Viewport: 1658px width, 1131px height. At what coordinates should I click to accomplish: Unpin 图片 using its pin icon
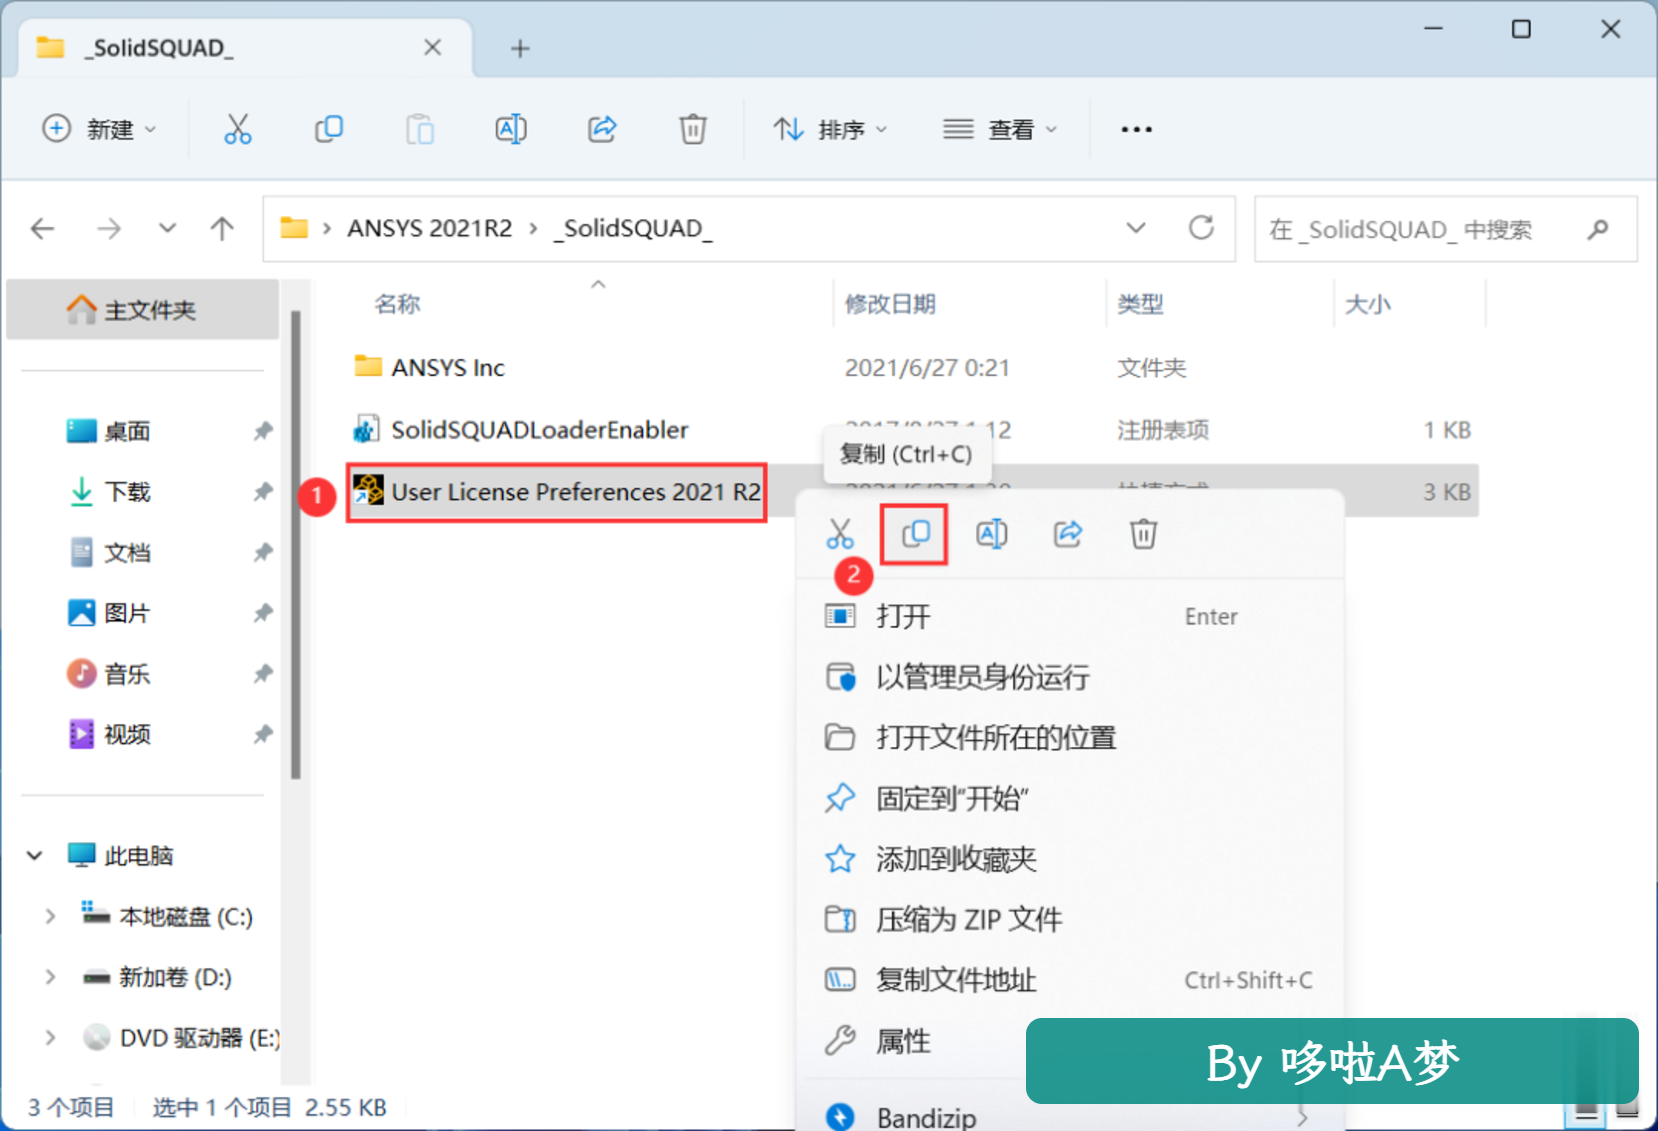point(262,613)
